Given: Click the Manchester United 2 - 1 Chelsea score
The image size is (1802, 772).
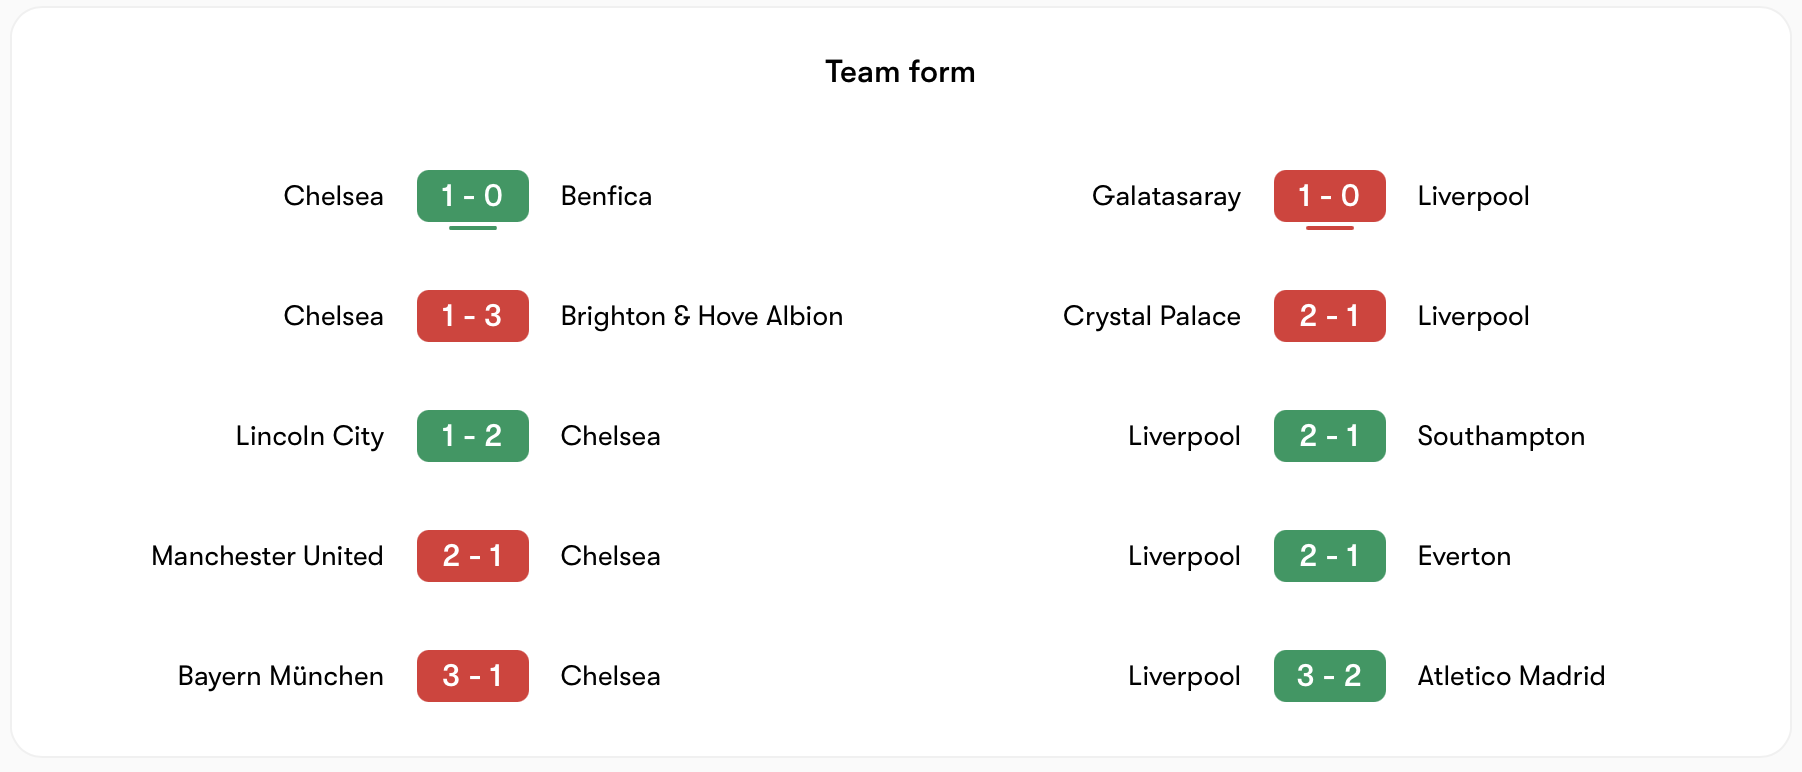Looking at the screenshot, I should click(x=472, y=556).
